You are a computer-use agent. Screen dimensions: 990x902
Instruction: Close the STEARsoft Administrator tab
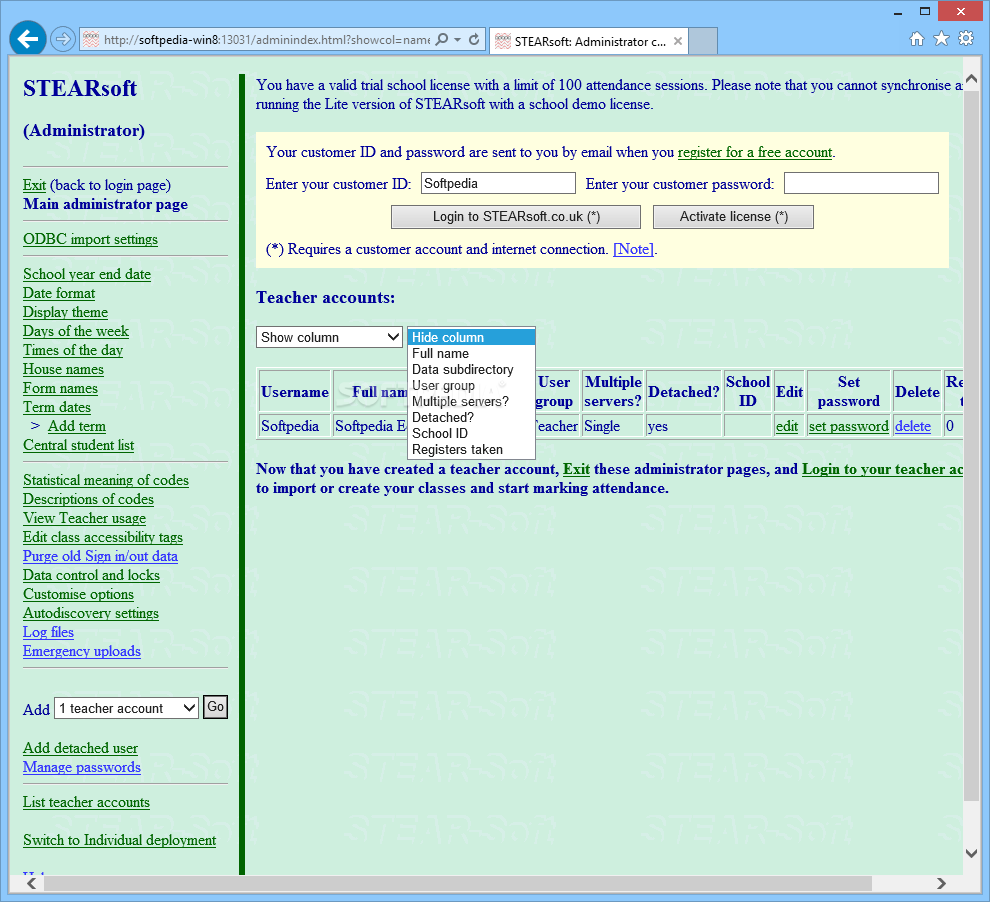tap(677, 41)
